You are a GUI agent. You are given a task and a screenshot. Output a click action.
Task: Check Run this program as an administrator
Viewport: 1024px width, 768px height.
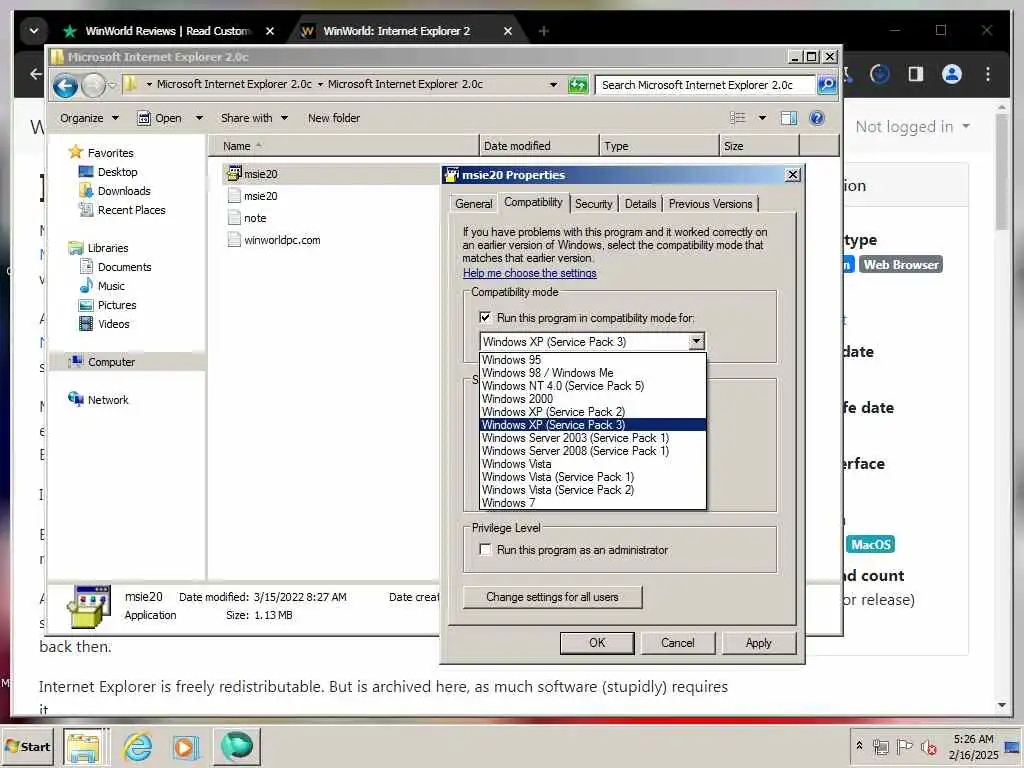485,550
